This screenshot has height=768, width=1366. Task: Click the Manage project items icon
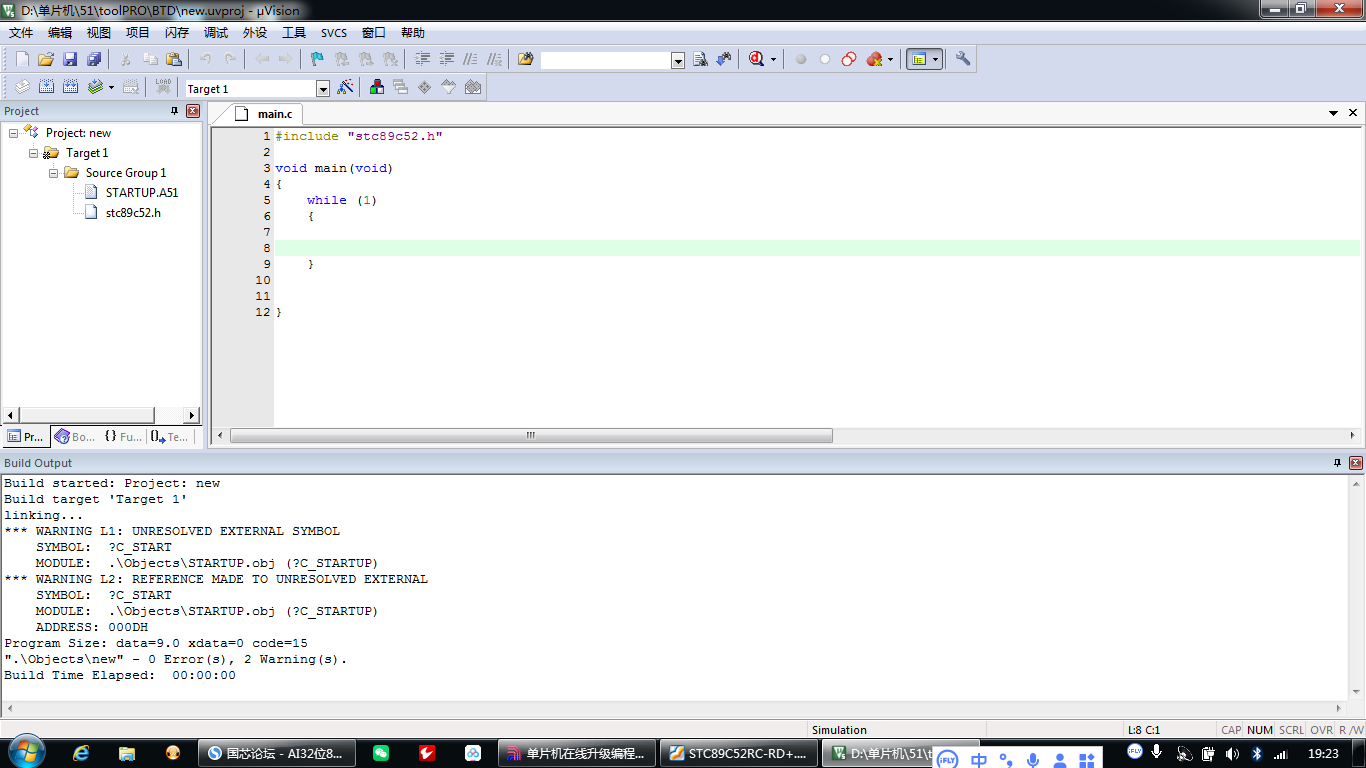pyautogui.click(x=377, y=88)
